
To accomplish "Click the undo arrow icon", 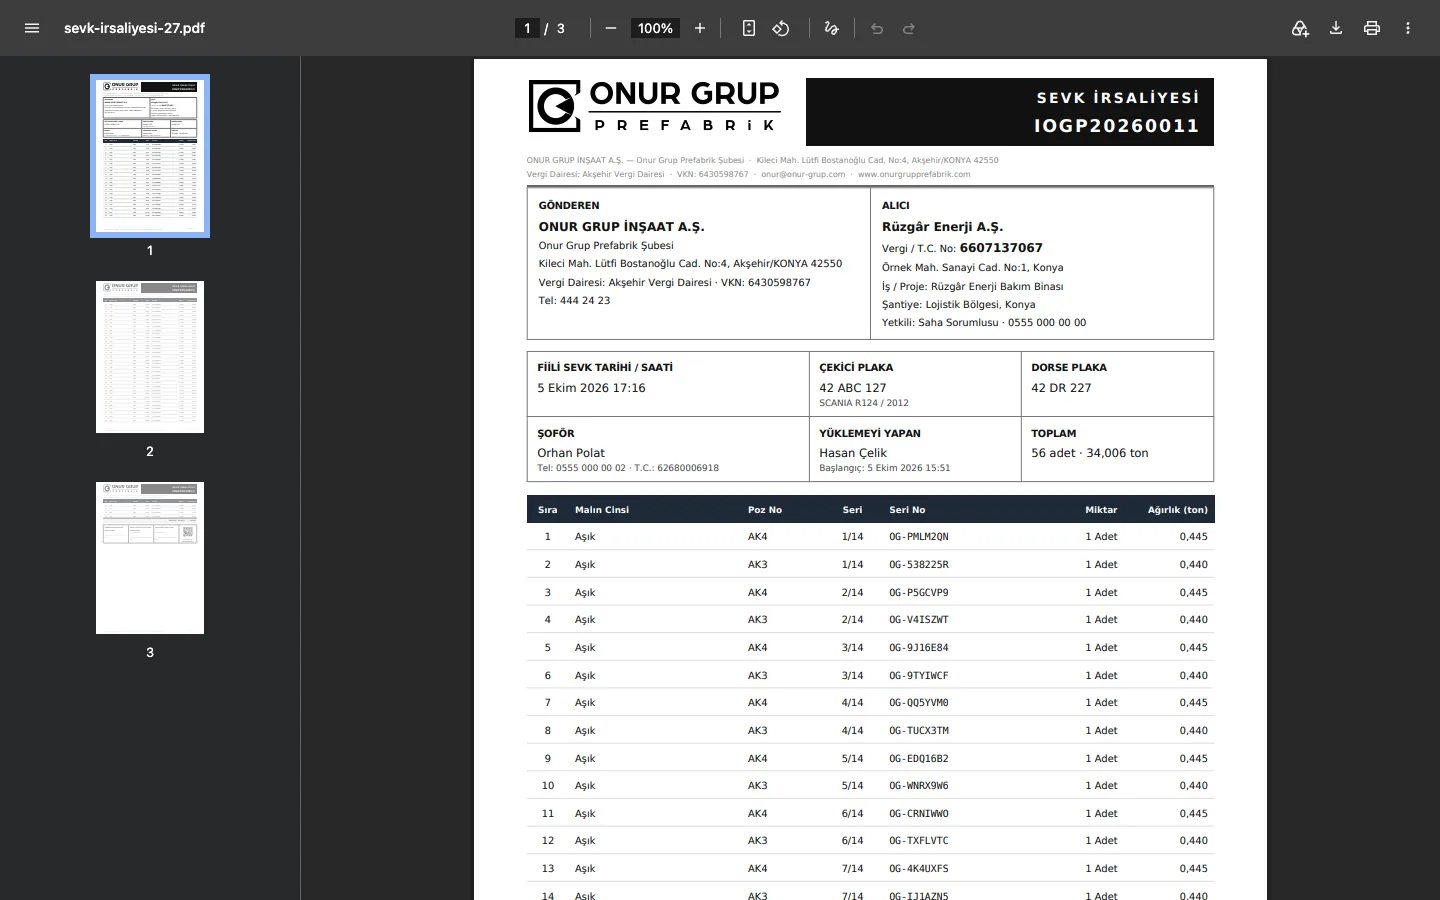I will [x=877, y=28].
